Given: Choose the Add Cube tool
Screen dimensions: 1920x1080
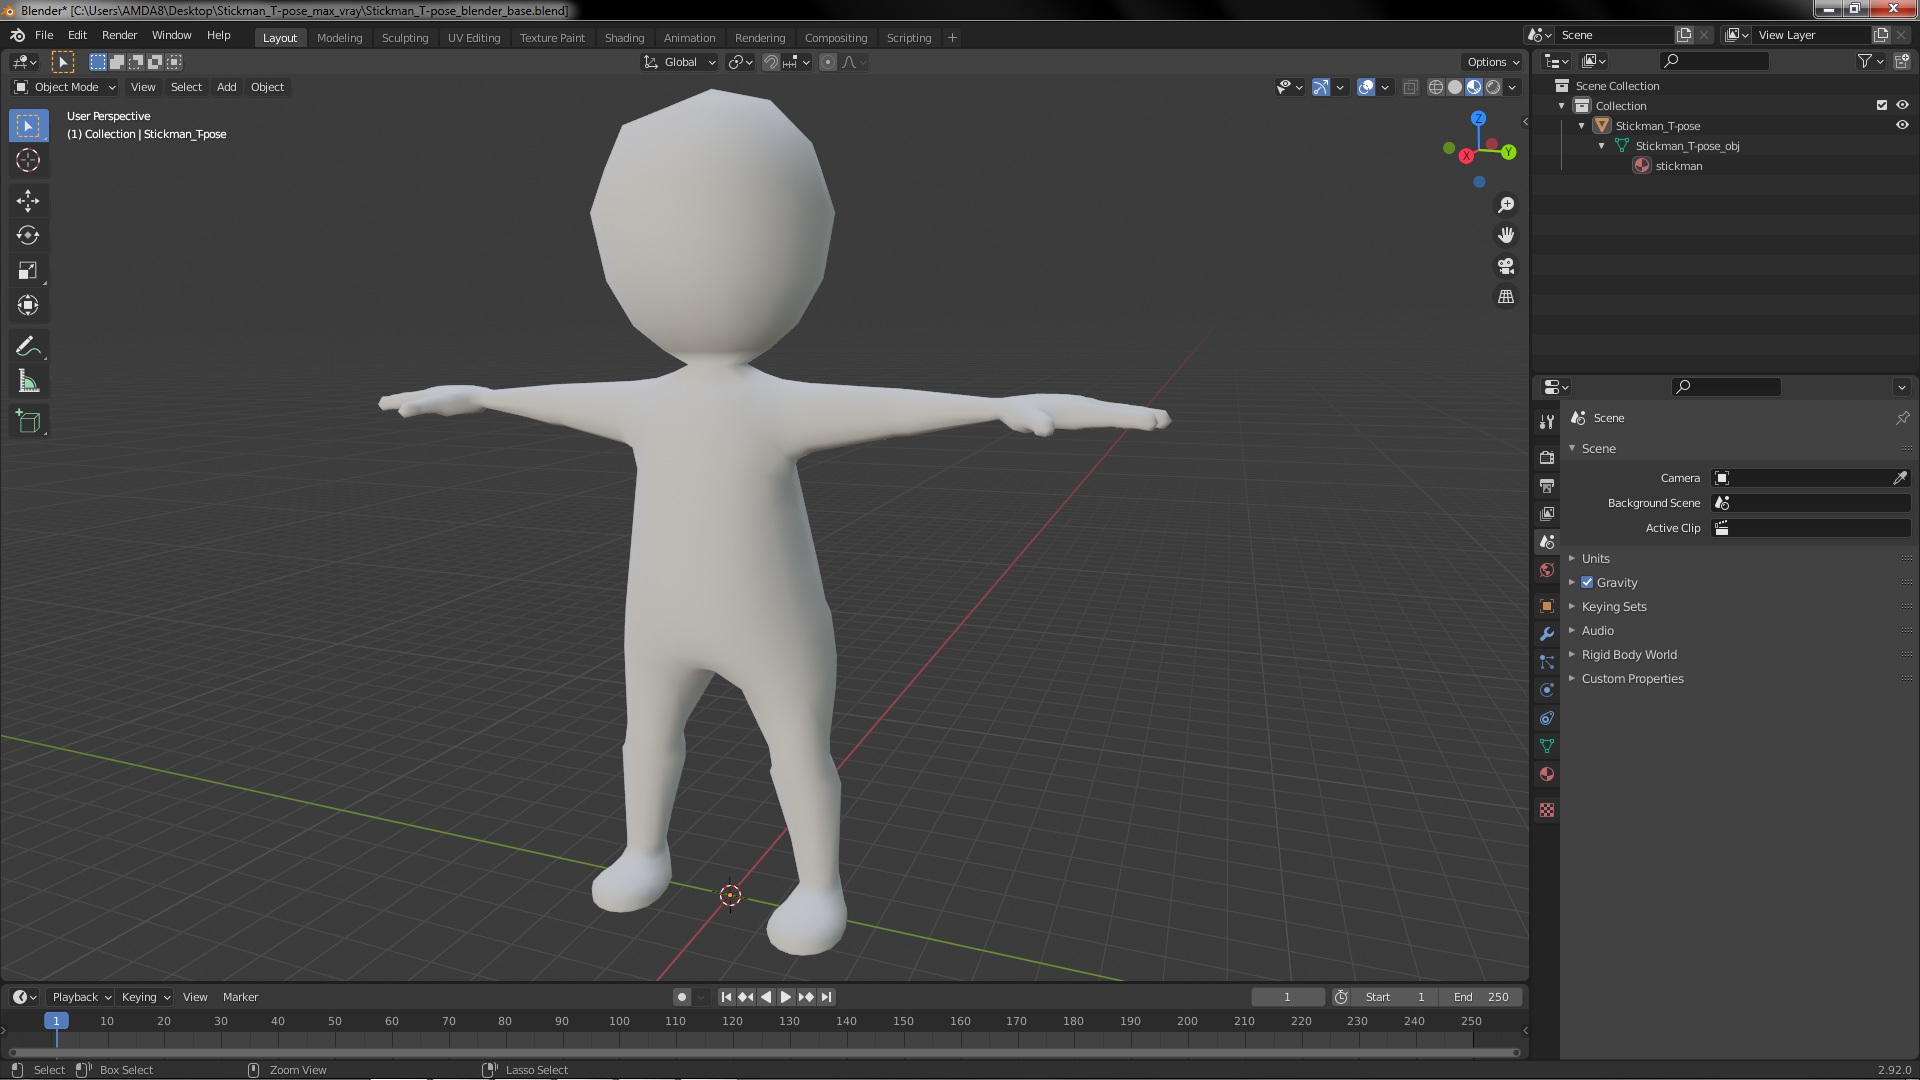Looking at the screenshot, I should pos(28,422).
